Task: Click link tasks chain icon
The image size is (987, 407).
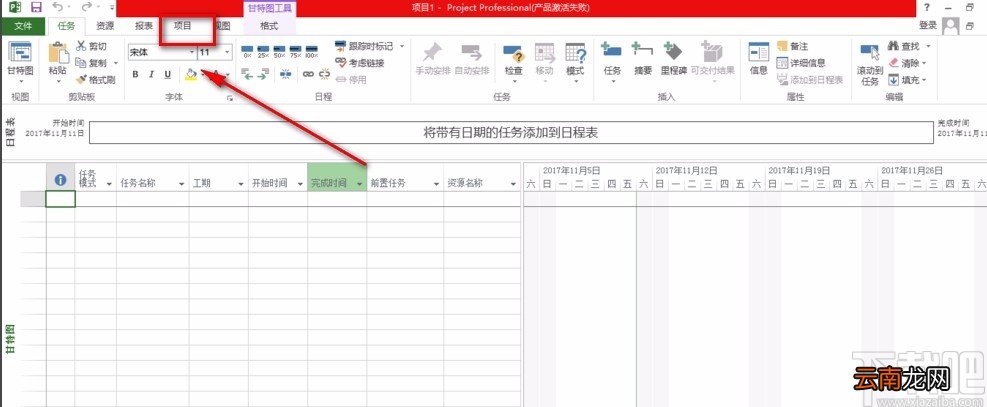Action: coord(308,74)
